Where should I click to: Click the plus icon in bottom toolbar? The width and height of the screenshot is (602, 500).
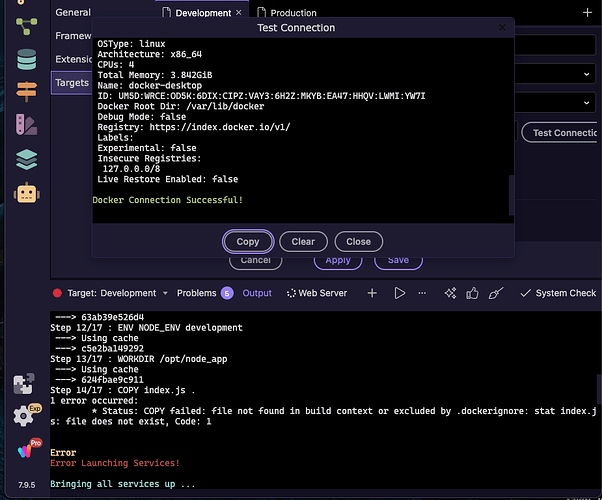[372, 293]
